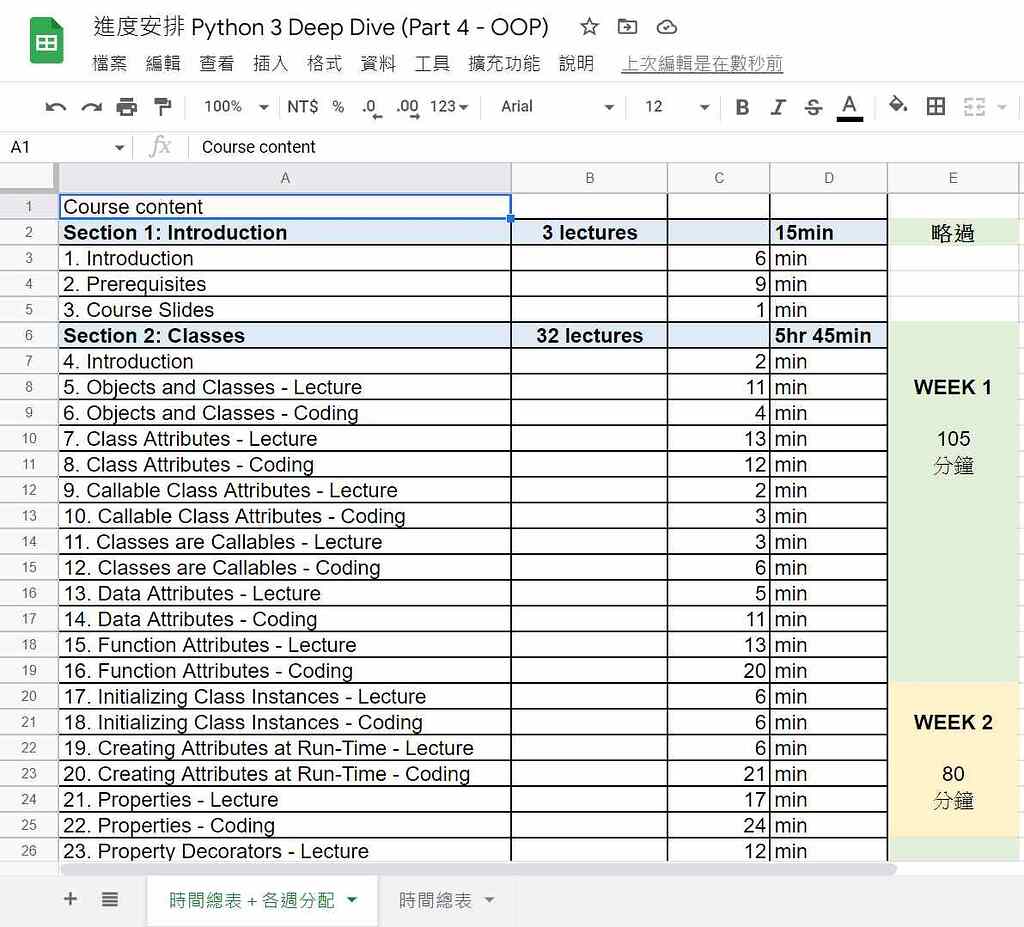Star this spreadsheet
The width and height of the screenshot is (1024, 927).
589,27
